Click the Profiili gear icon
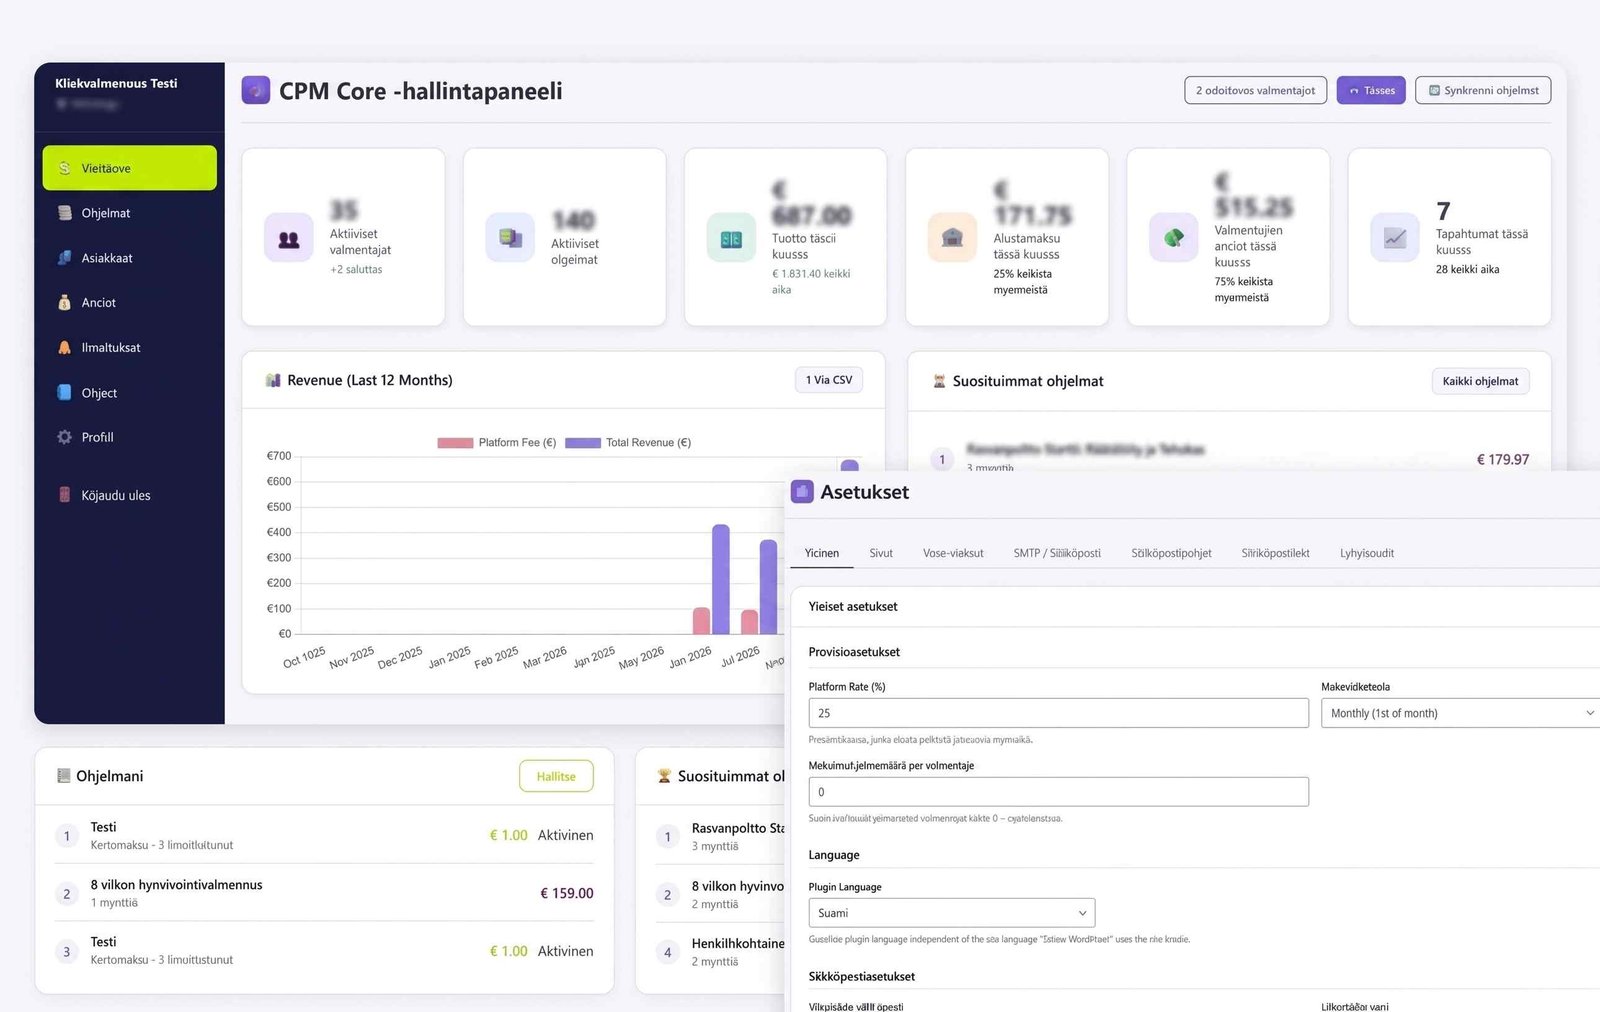 [65, 437]
